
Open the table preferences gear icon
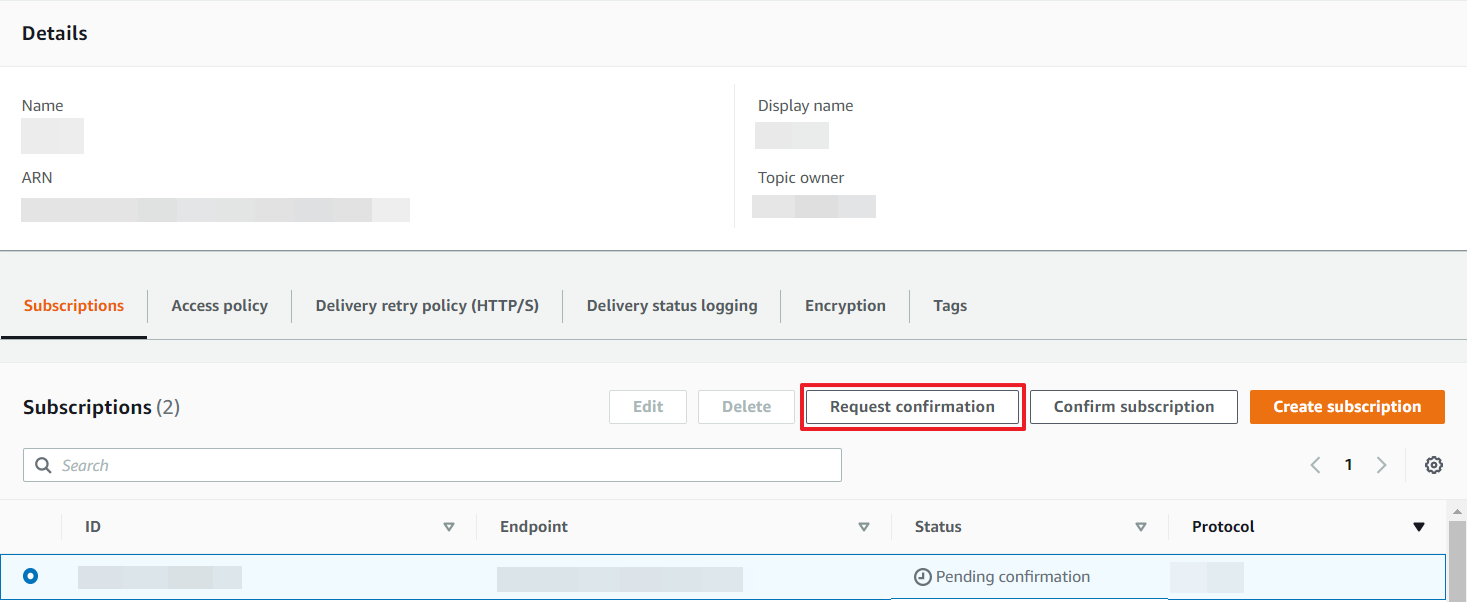coord(1433,465)
